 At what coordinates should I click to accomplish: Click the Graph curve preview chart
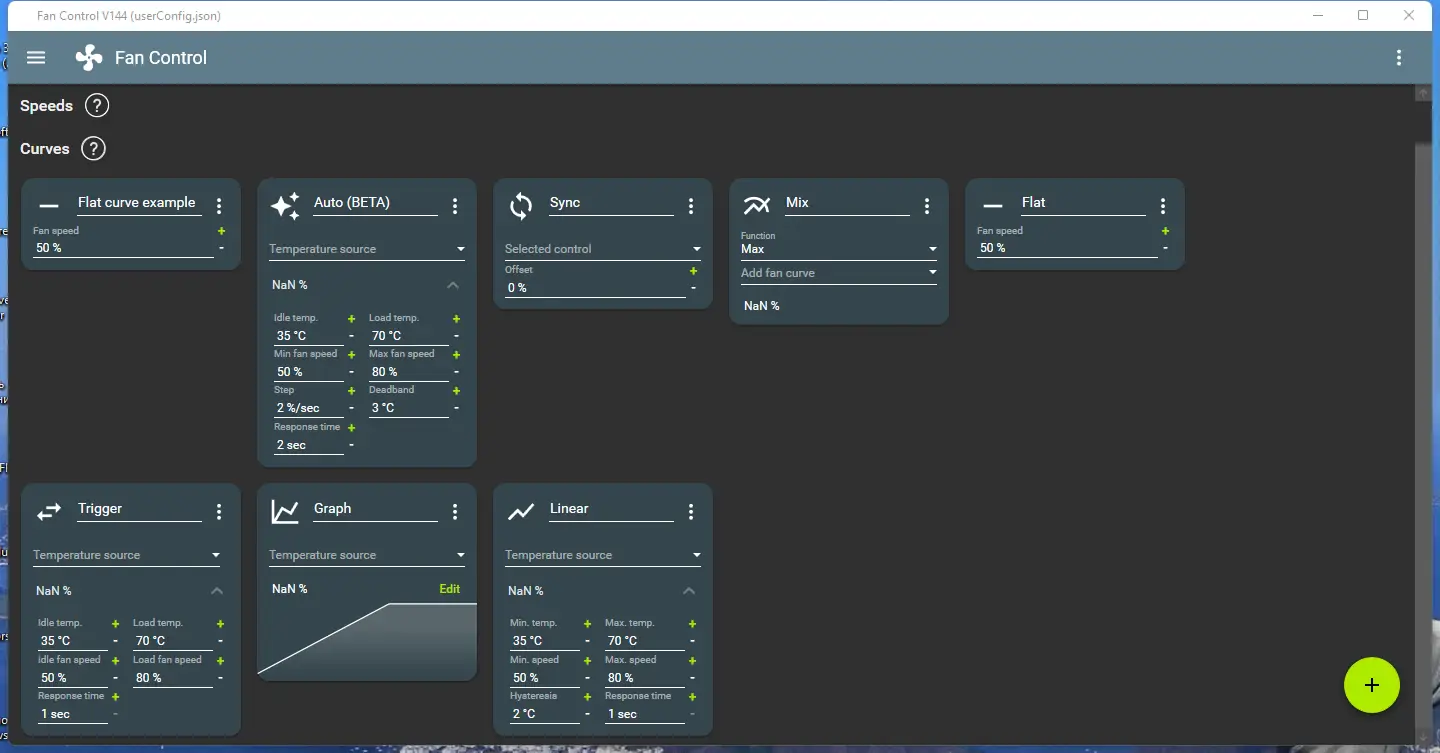click(x=367, y=640)
